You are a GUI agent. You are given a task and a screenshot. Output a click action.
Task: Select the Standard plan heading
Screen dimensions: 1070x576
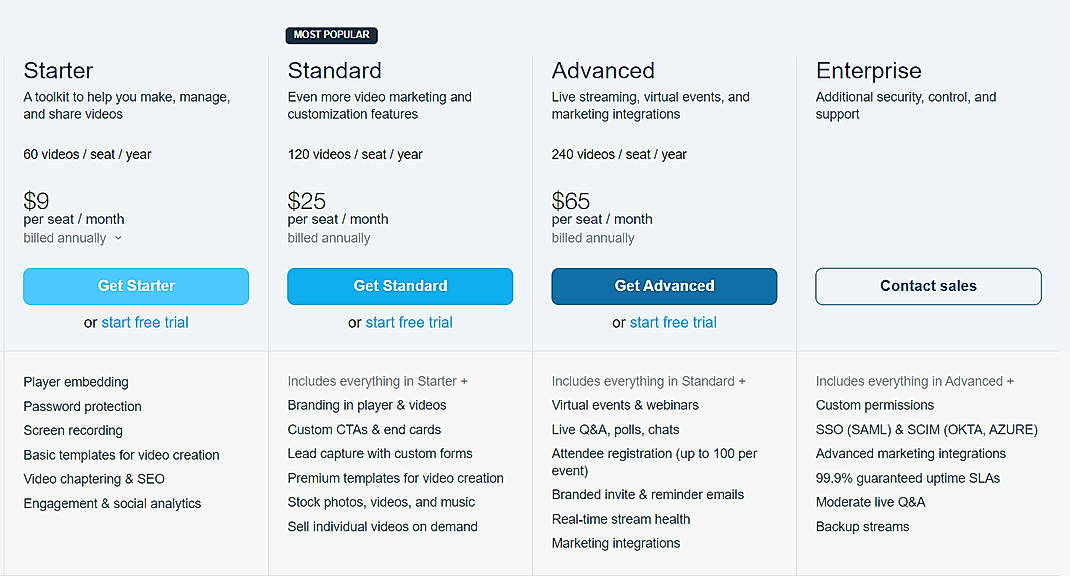click(334, 71)
